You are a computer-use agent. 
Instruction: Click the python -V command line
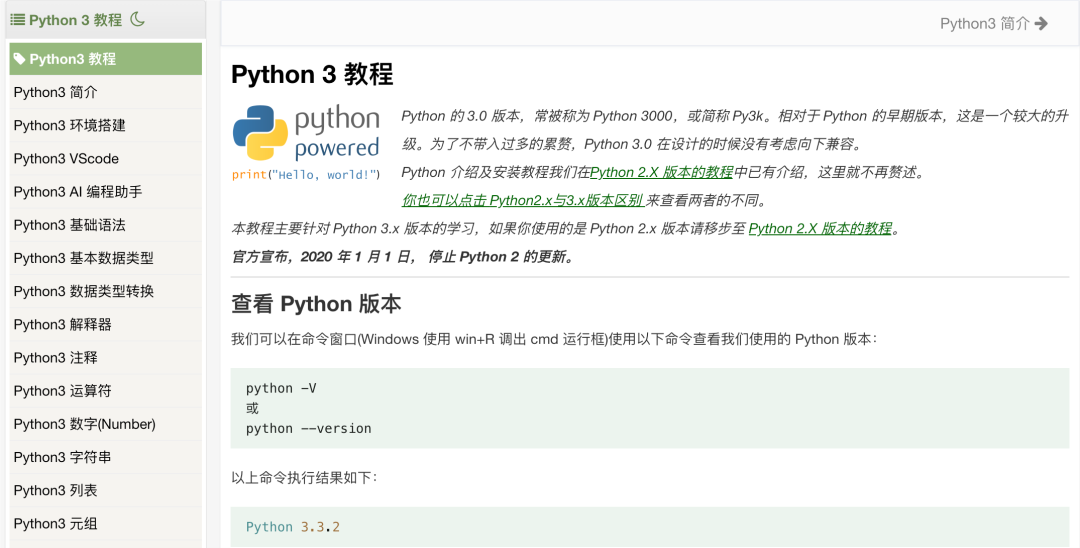(281, 388)
